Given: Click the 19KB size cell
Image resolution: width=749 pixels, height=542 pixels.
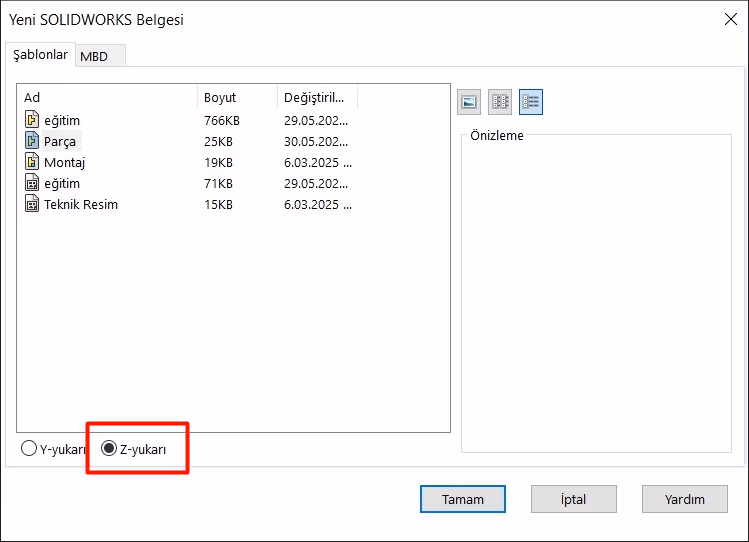Looking at the screenshot, I should [x=218, y=162].
